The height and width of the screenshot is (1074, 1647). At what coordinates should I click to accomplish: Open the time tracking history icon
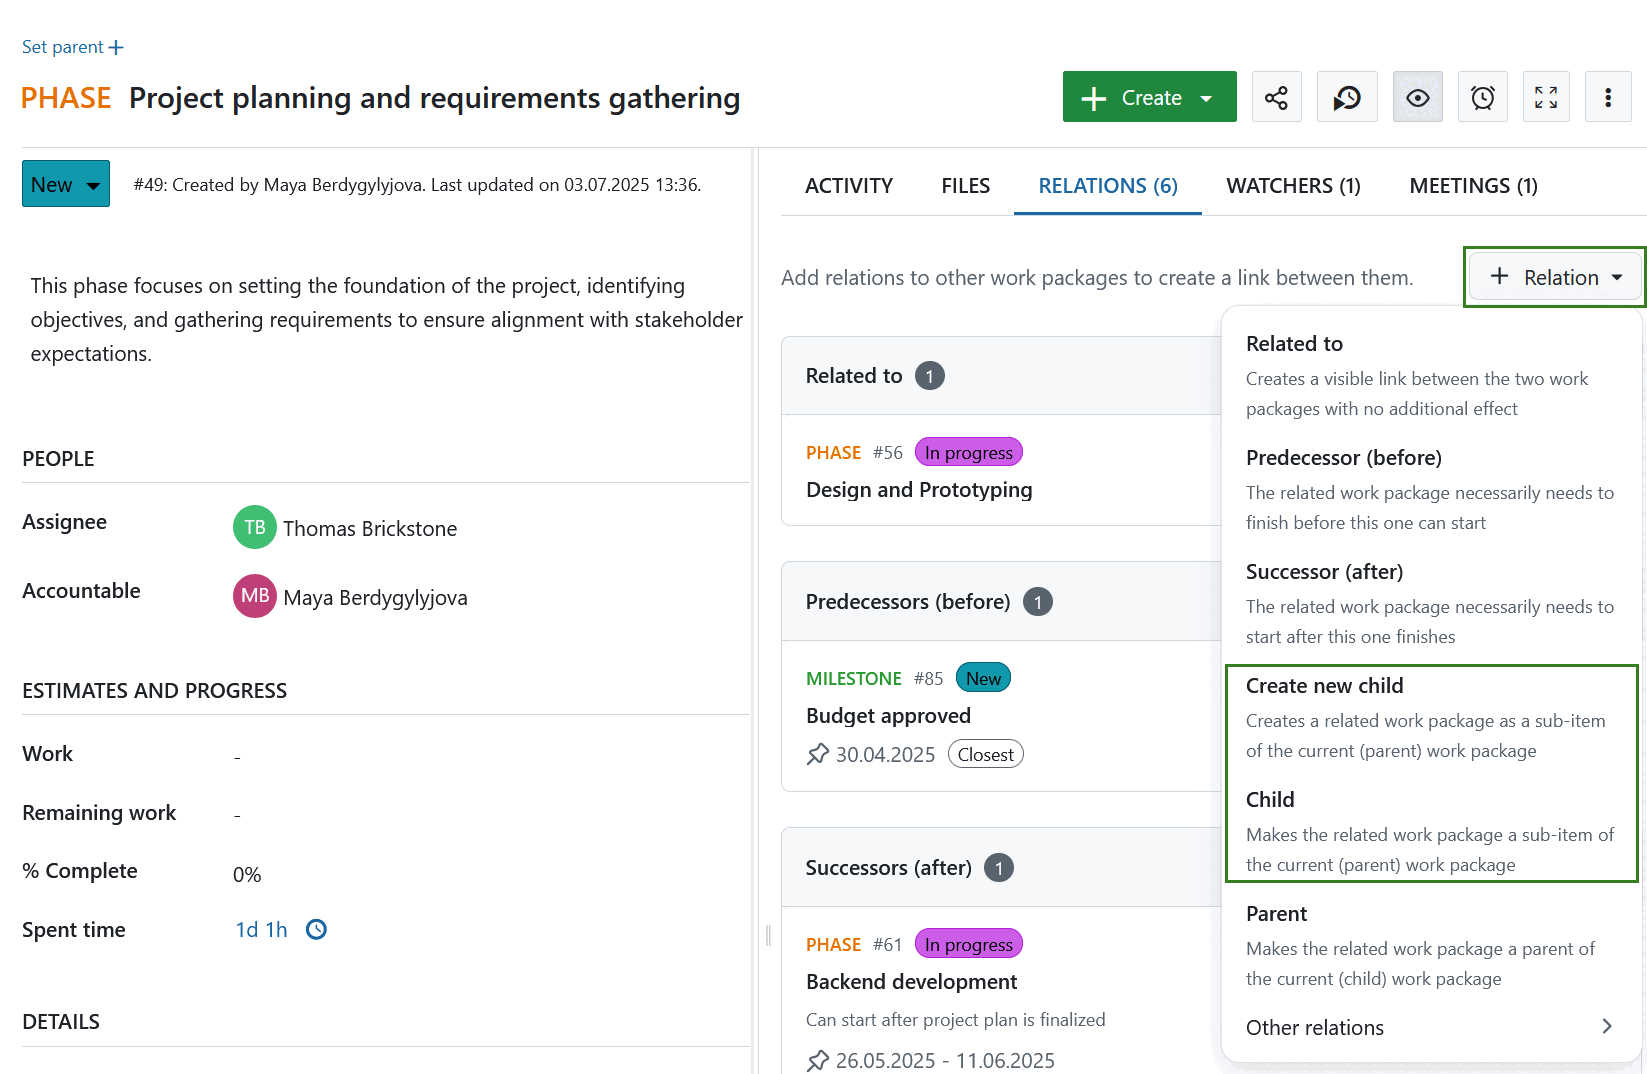coord(1346,96)
